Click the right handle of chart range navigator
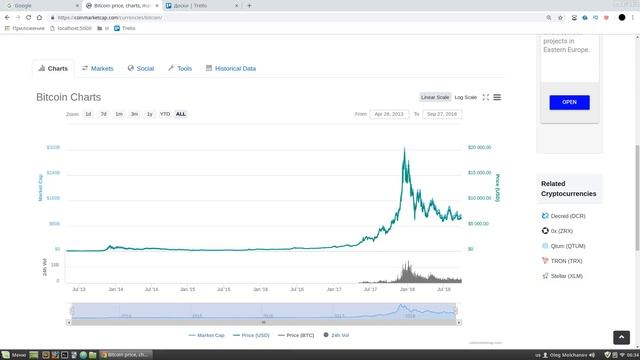The height and width of the screenshot is (360, 640). (x=456, y=311)
